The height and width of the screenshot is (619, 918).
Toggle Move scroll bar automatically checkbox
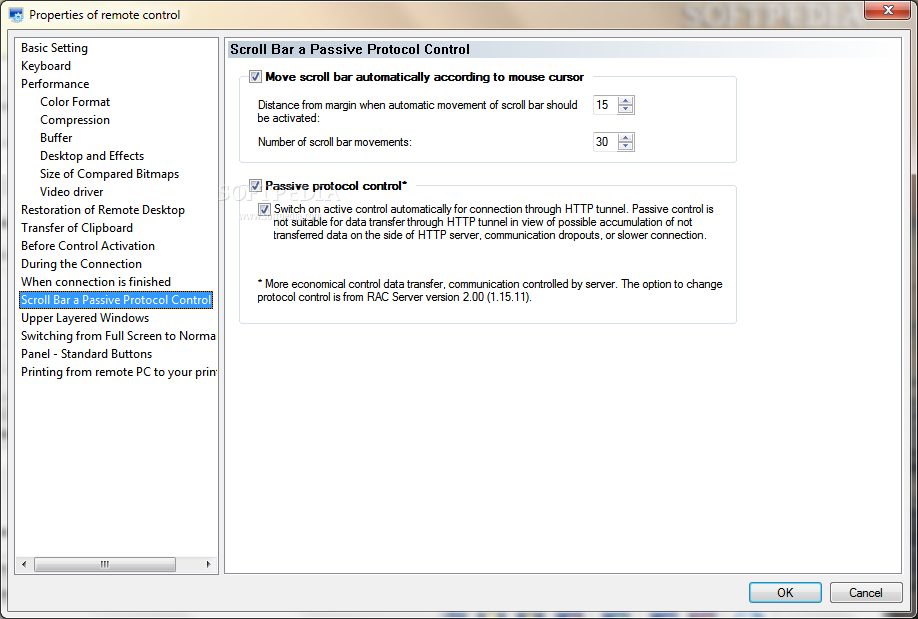(255, 77)
